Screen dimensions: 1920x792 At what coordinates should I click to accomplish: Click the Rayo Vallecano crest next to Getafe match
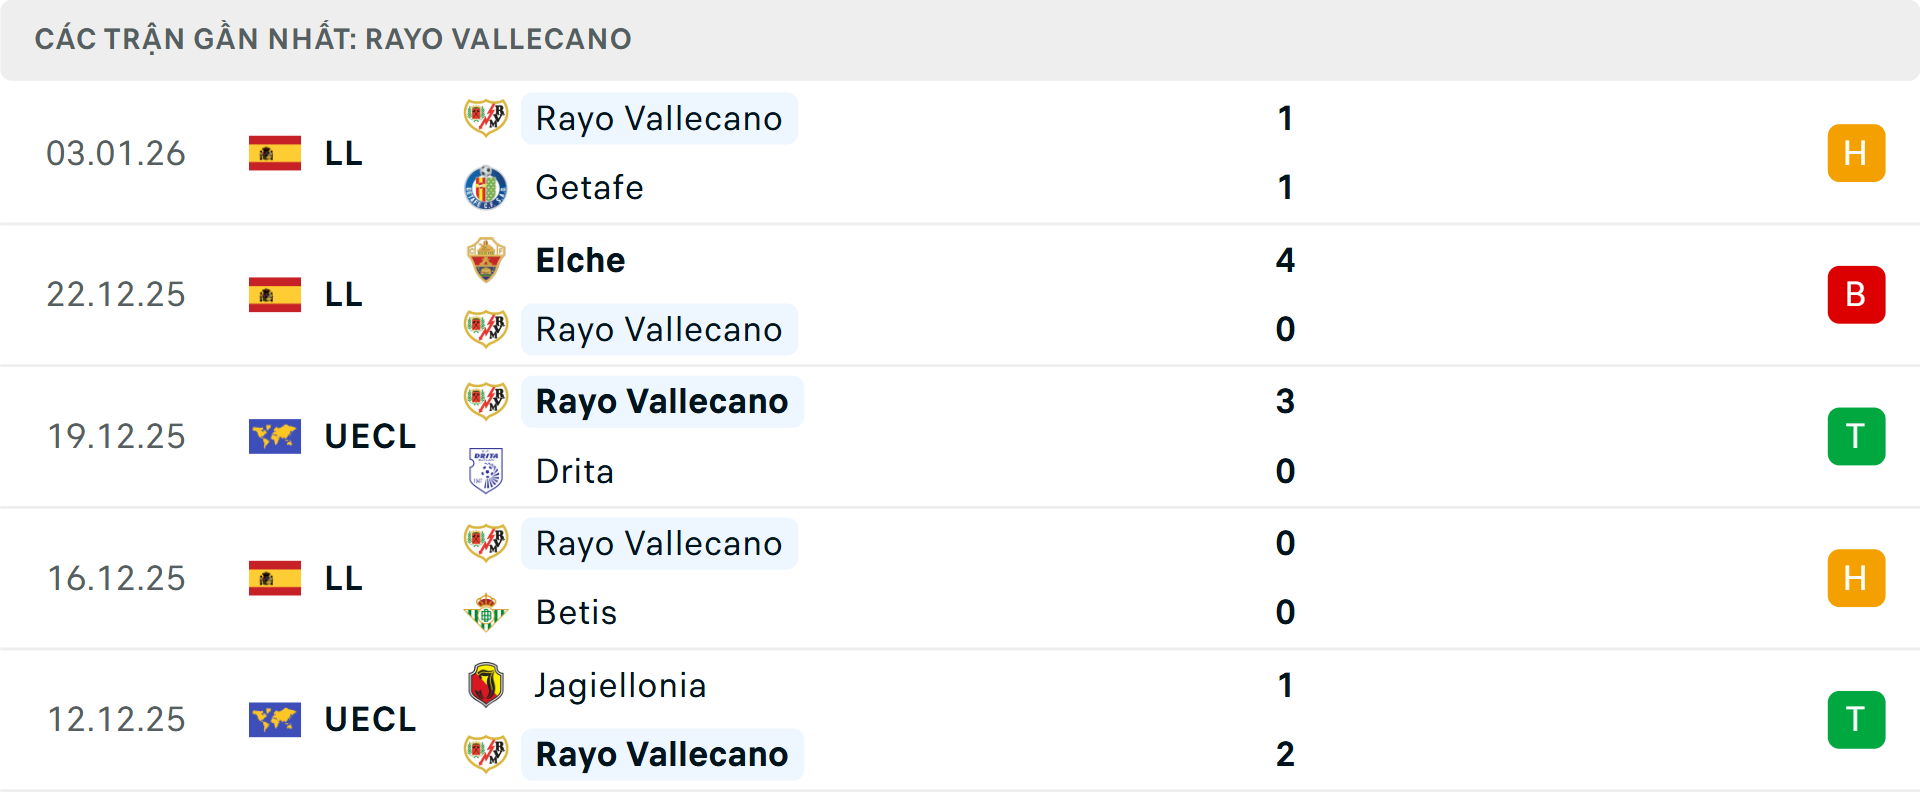[x=486, y=117]
